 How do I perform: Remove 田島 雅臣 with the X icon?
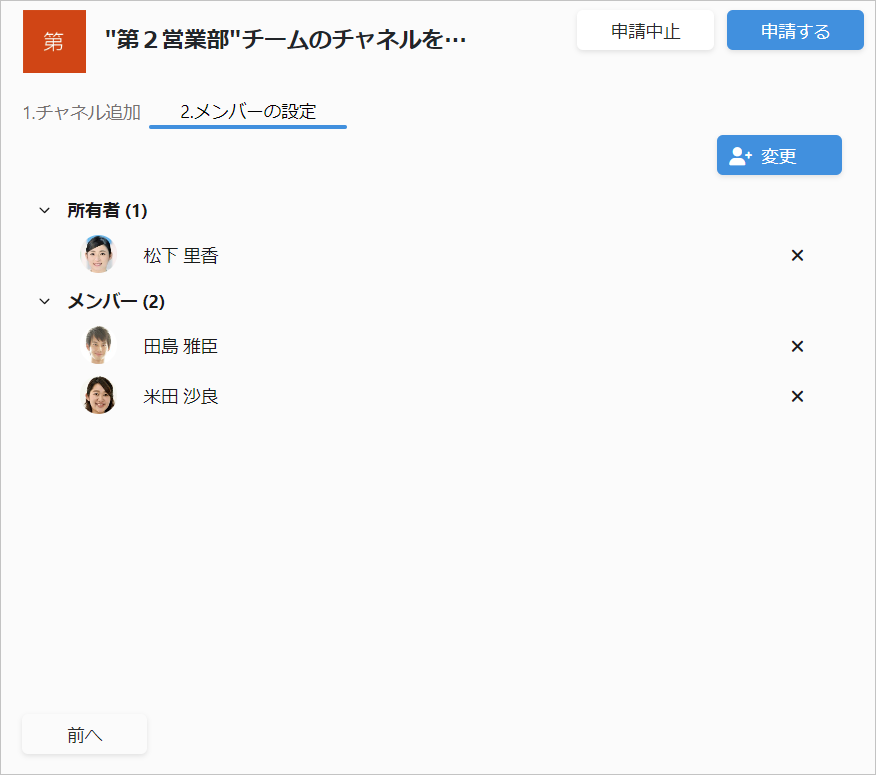797,346
